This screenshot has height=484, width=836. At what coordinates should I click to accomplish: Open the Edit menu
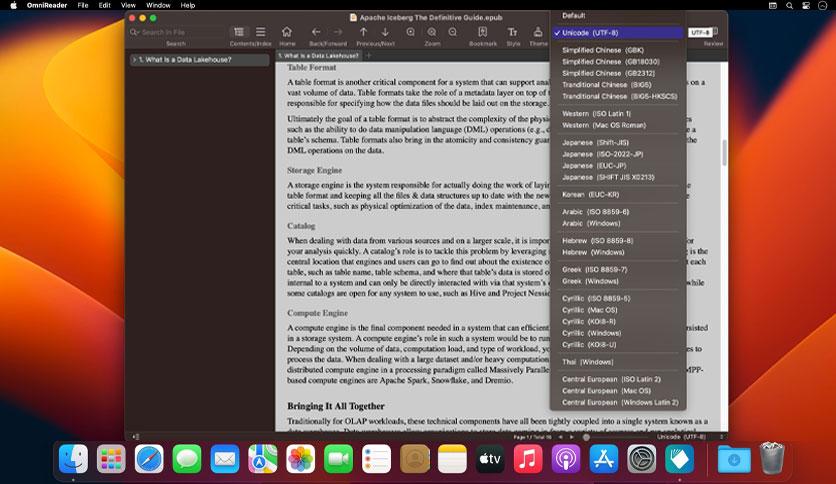[104, 5]
